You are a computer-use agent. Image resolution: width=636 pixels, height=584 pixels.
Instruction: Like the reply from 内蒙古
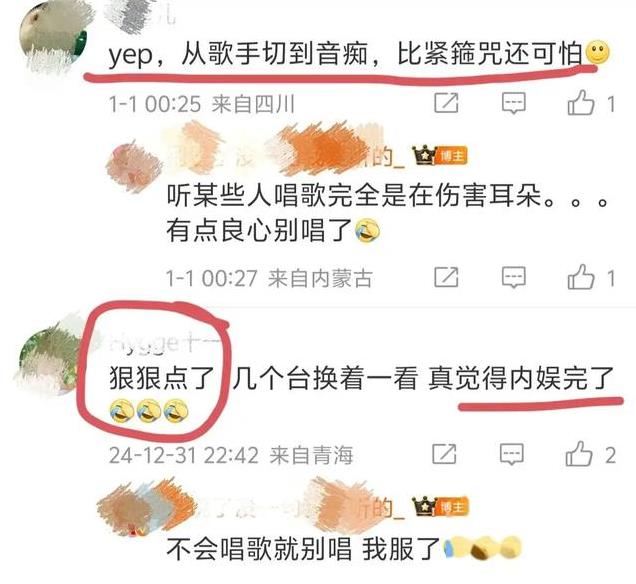[581, 277]
